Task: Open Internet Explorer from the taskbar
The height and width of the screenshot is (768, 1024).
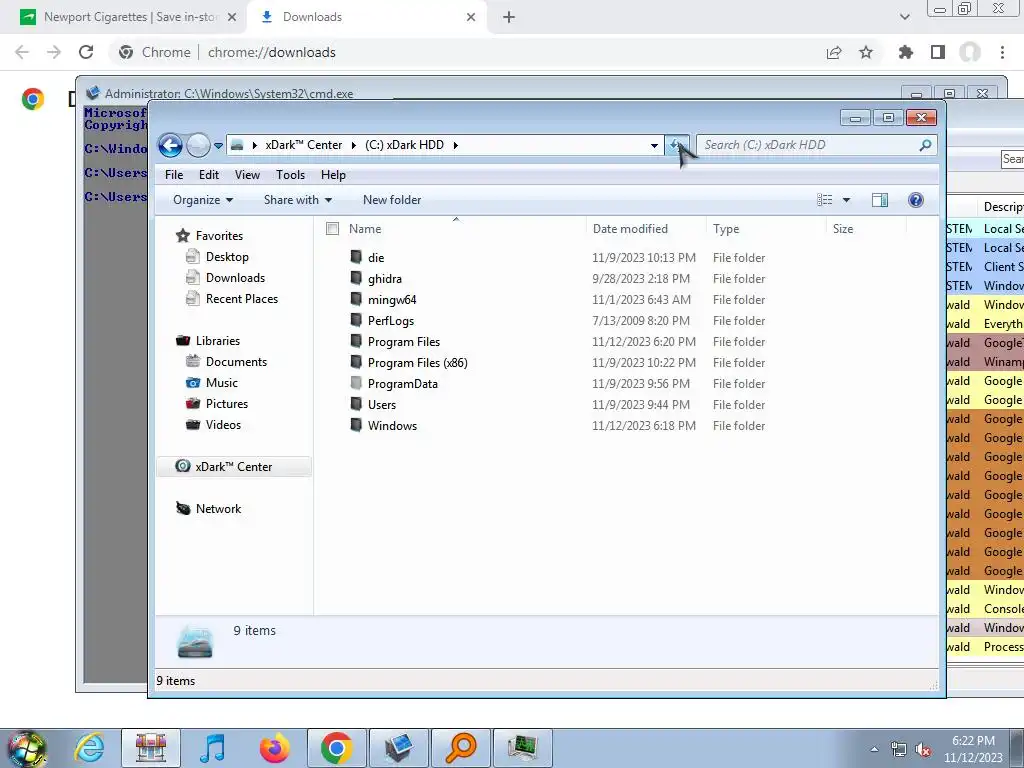Action: [89, 747]
